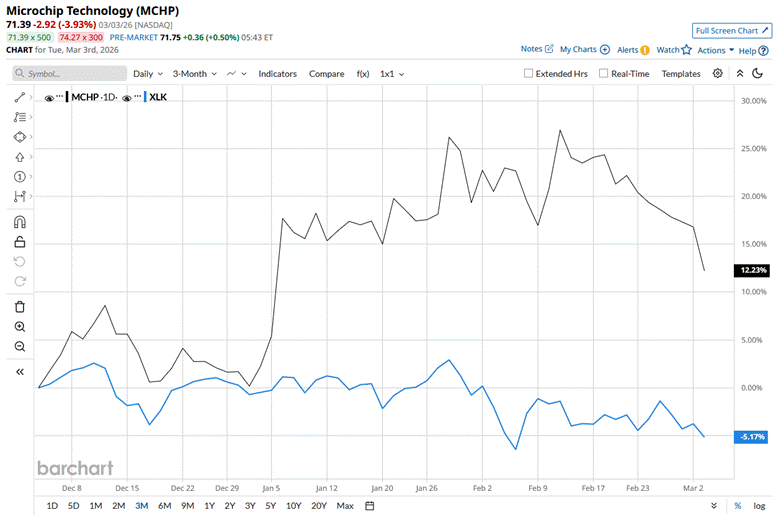Hide the XLK series with eye icon

127,97
